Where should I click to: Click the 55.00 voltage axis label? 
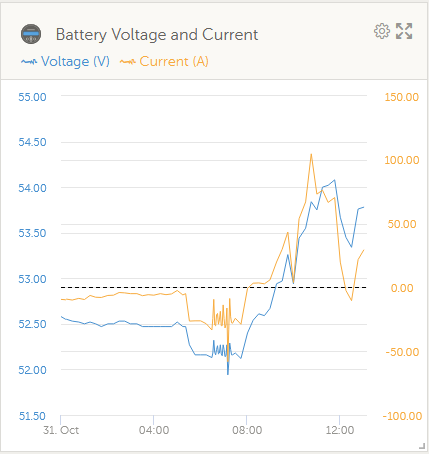[32, 97]
